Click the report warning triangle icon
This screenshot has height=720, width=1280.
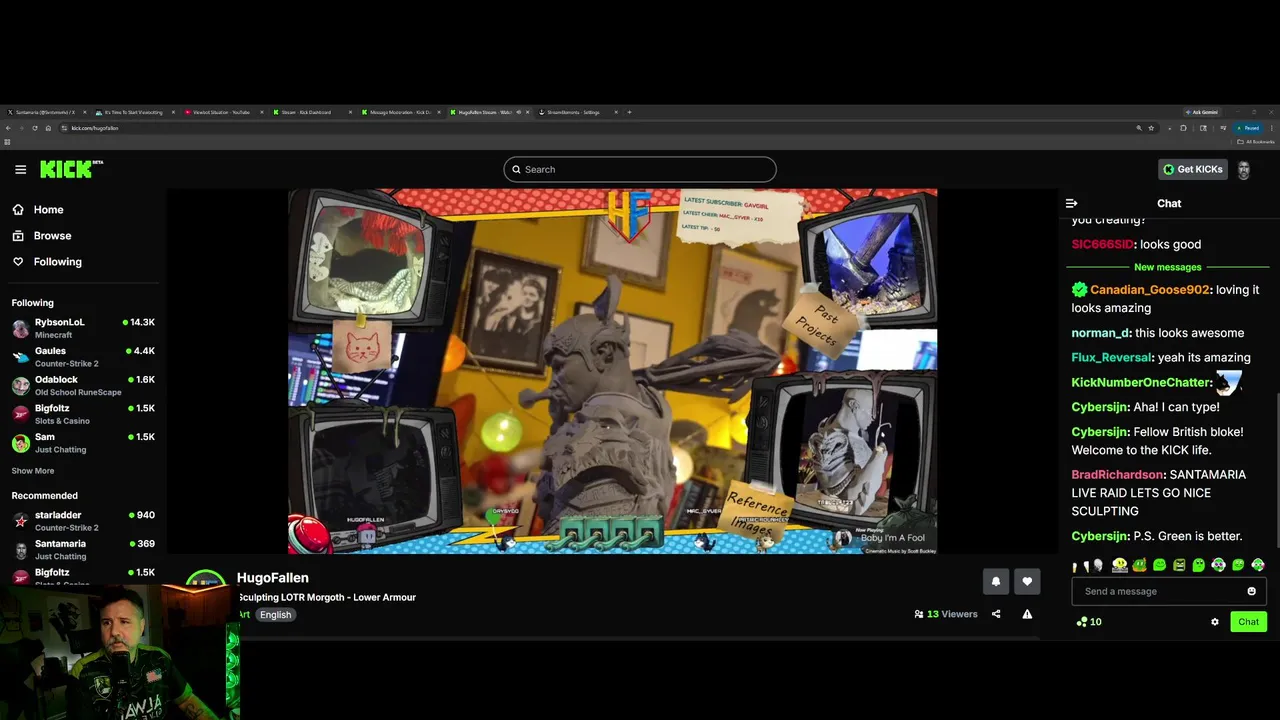(x=1027, y=614)
